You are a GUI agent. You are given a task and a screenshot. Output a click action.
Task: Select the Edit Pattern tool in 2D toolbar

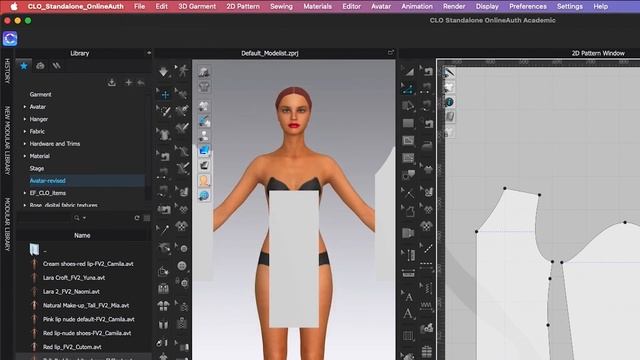click(408, 88)
